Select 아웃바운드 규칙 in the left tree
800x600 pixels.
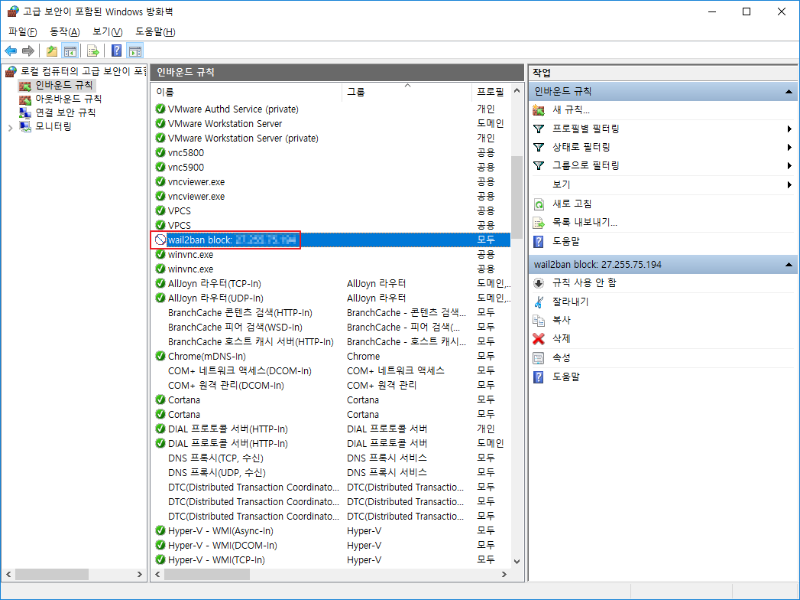pyautogui.click(x=68, y=99)
